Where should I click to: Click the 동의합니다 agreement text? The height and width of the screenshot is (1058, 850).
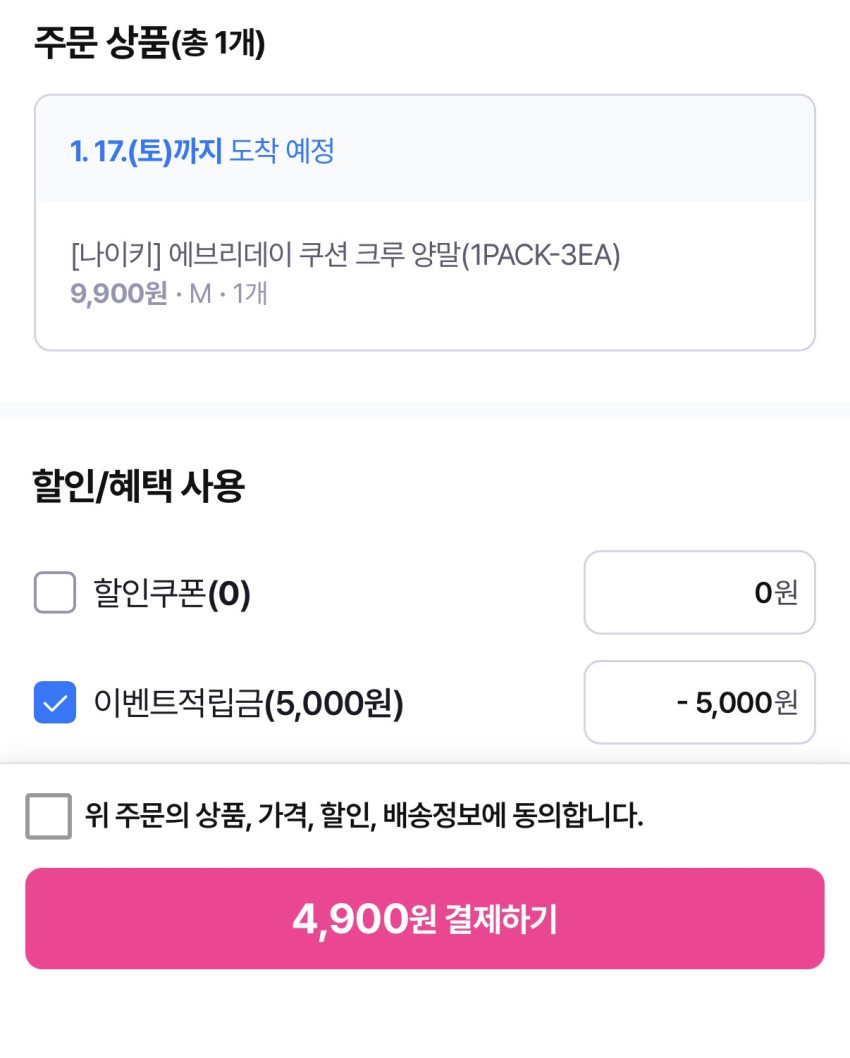tap(364, 816)
